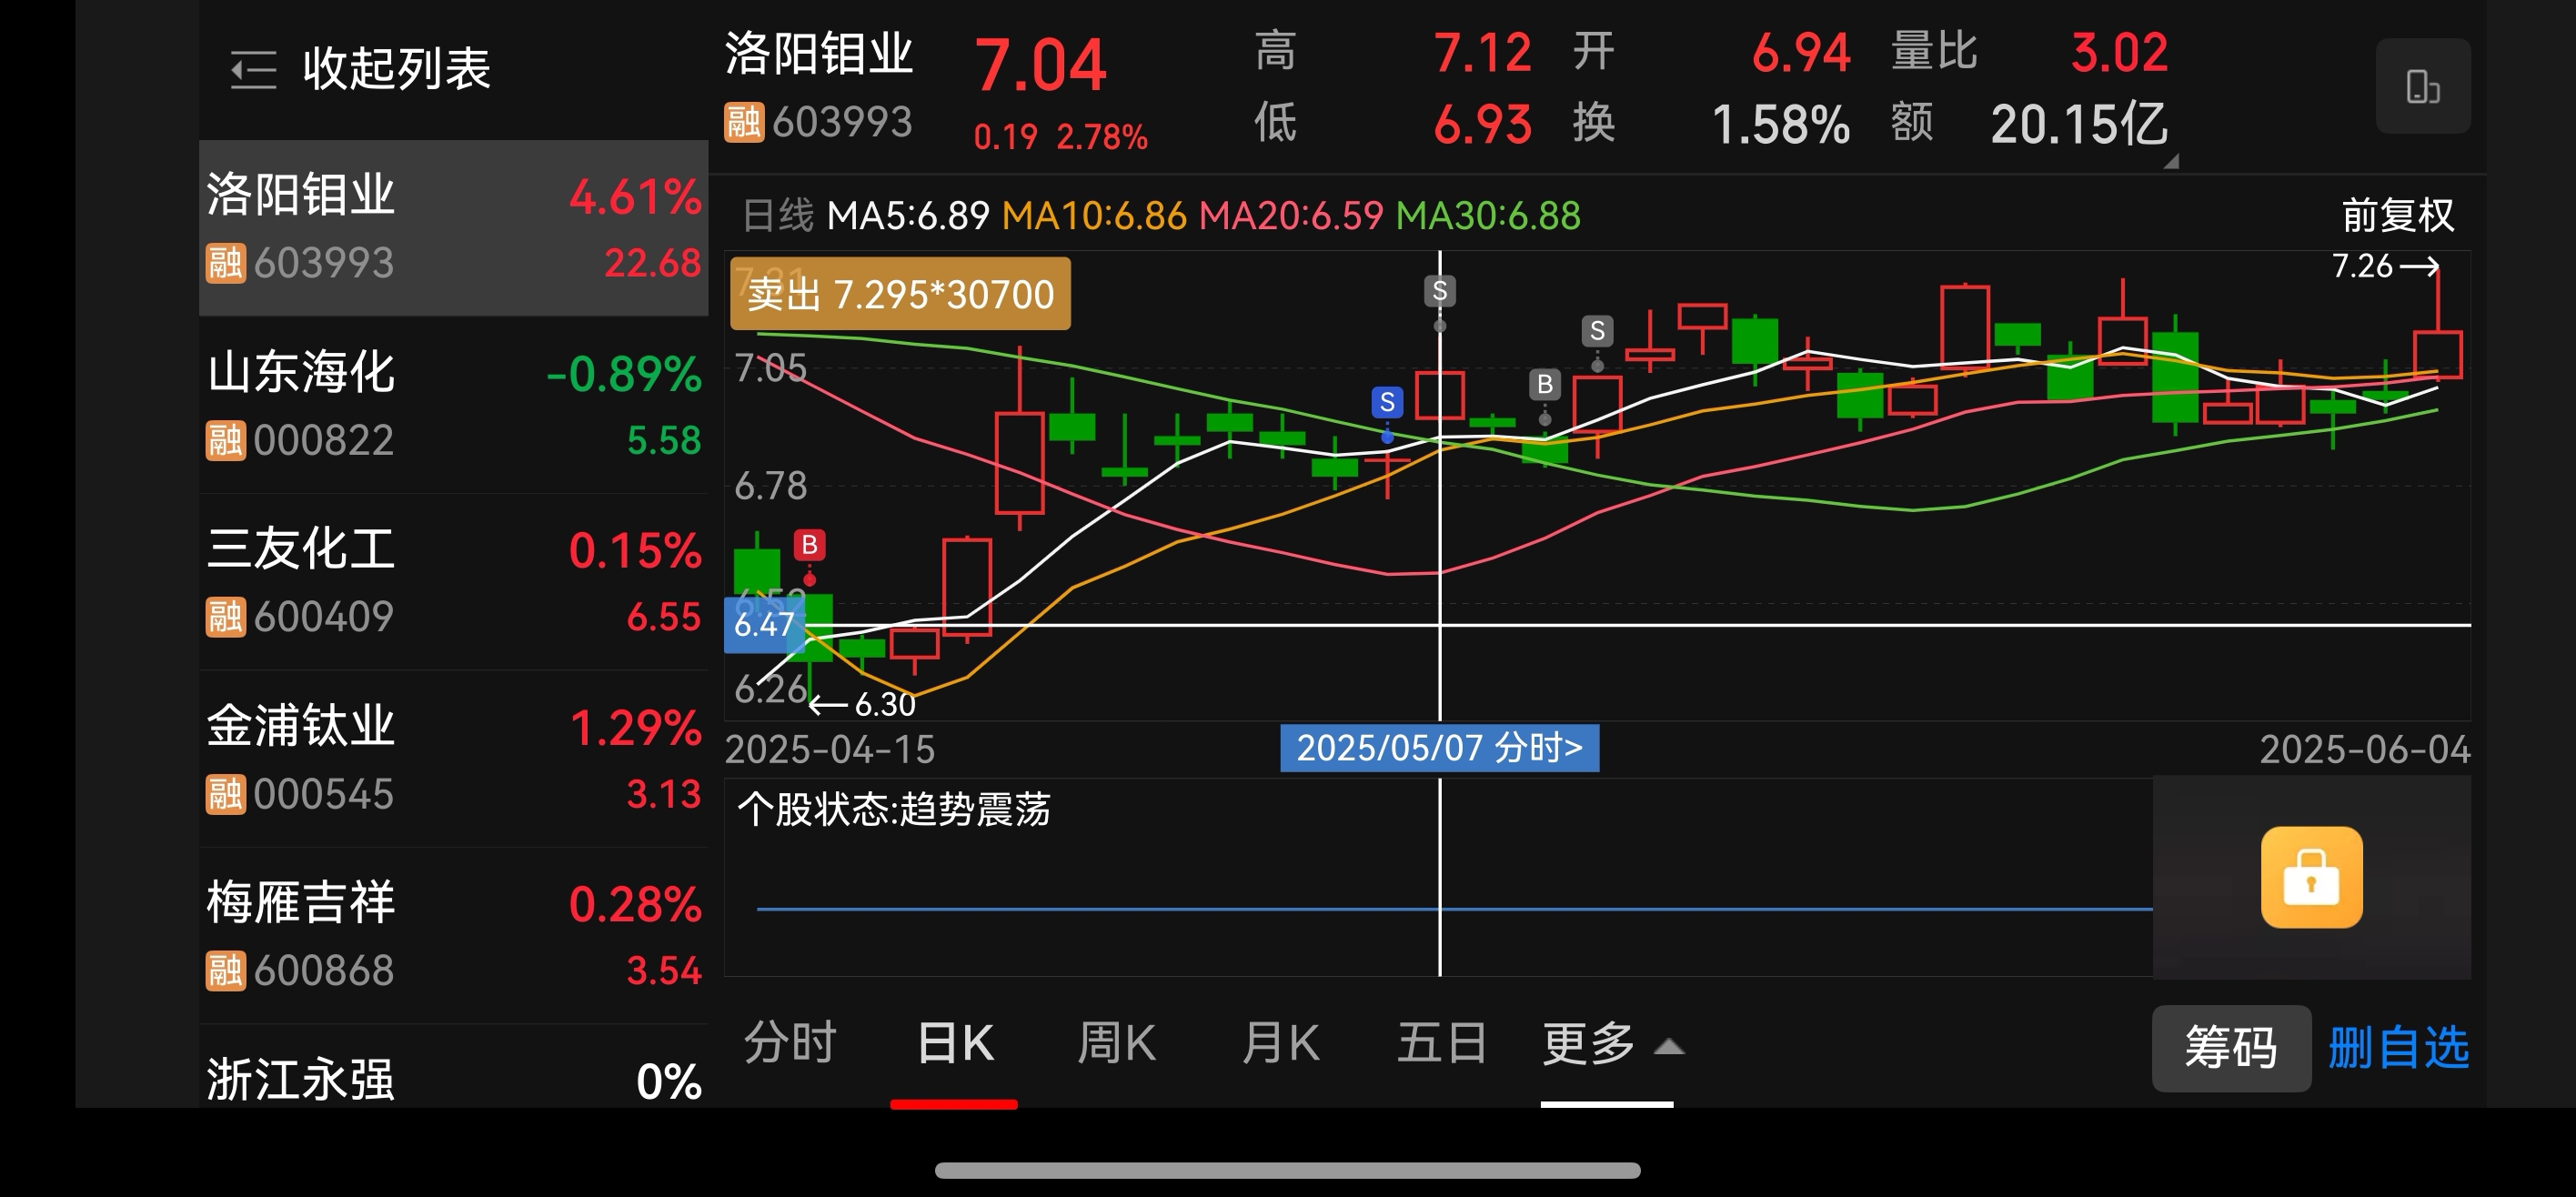This screenshot has width=2576, height=1197.
Task: Tap the screen orientation icon at top right
Action: (x=2422, y=87)
